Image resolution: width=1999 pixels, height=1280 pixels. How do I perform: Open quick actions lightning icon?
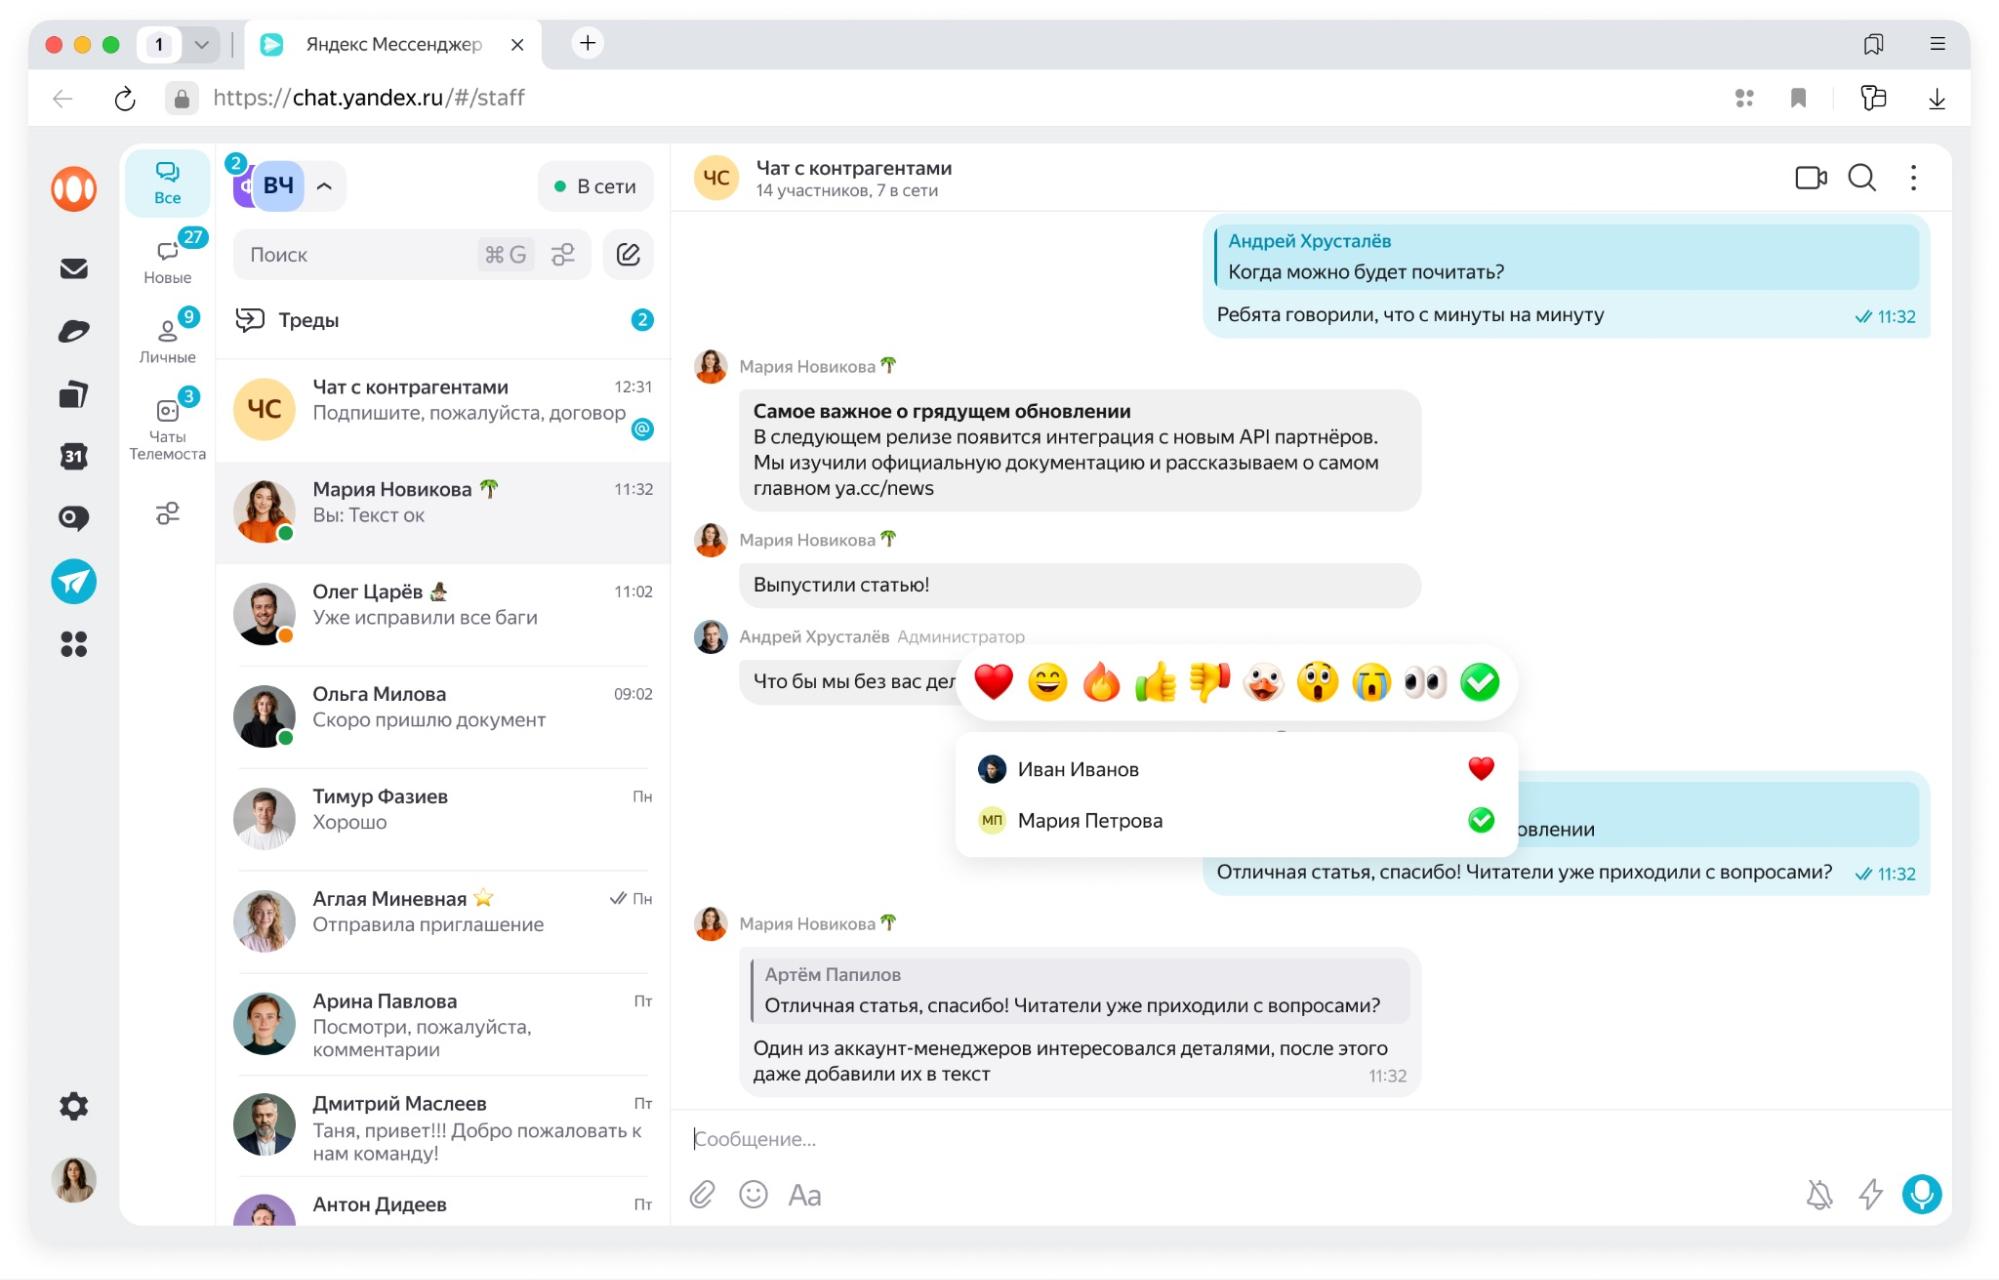tap(1870, 1194)
